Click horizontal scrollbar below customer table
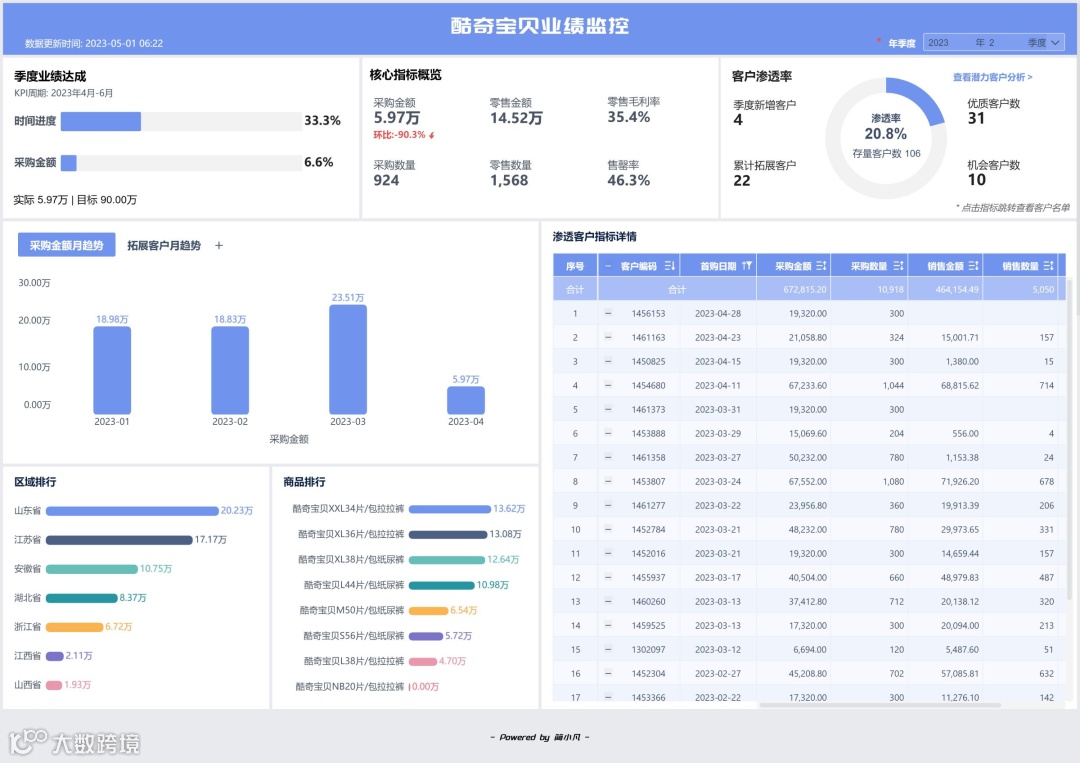Screen dimensions: 1080x763 tap(880, 705)
